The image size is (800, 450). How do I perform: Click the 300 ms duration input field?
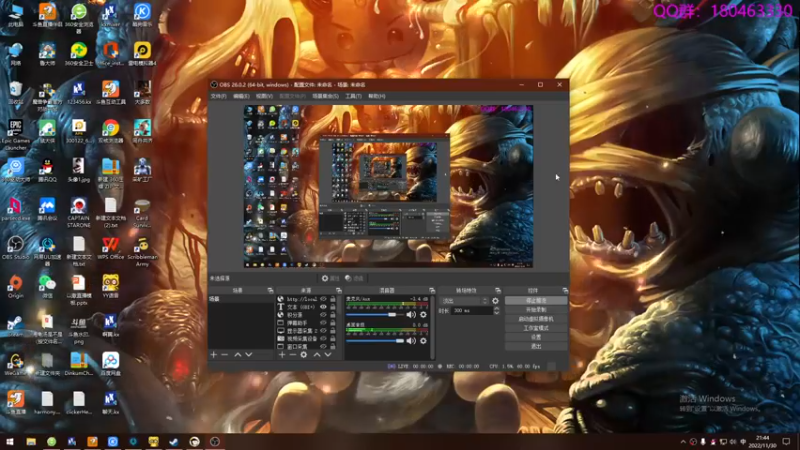pyautogui.click(x=472, y=311)
